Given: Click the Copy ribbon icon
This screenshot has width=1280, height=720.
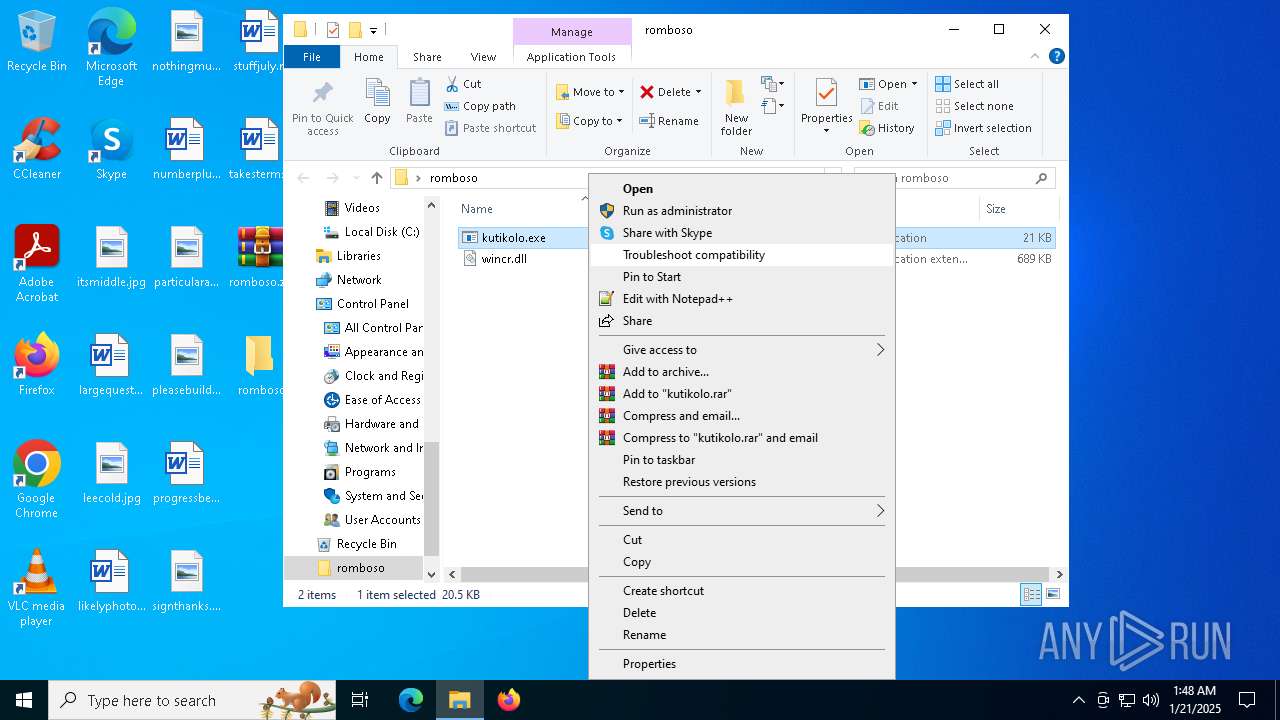Looking at the screenshot, I should tap(377, 102).
